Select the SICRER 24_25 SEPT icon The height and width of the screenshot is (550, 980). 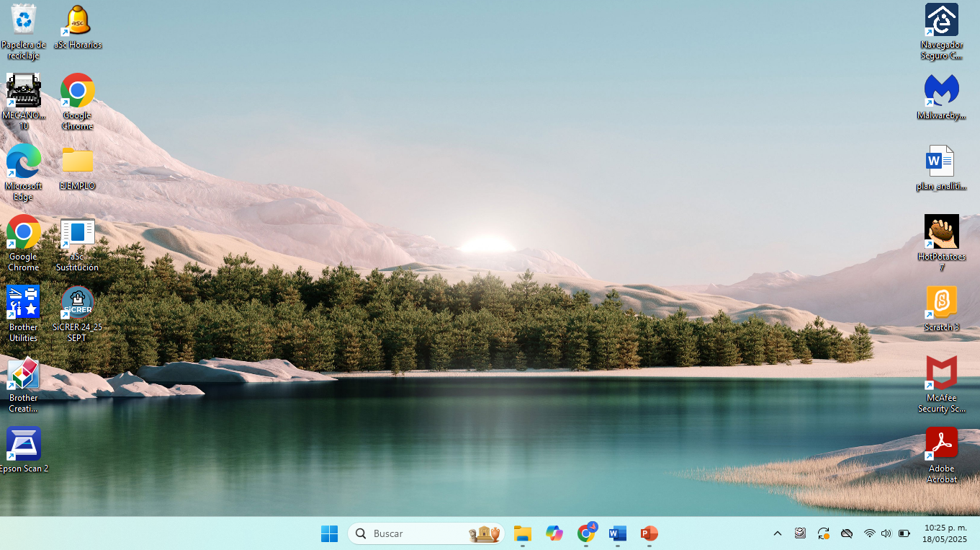[78, 314]
